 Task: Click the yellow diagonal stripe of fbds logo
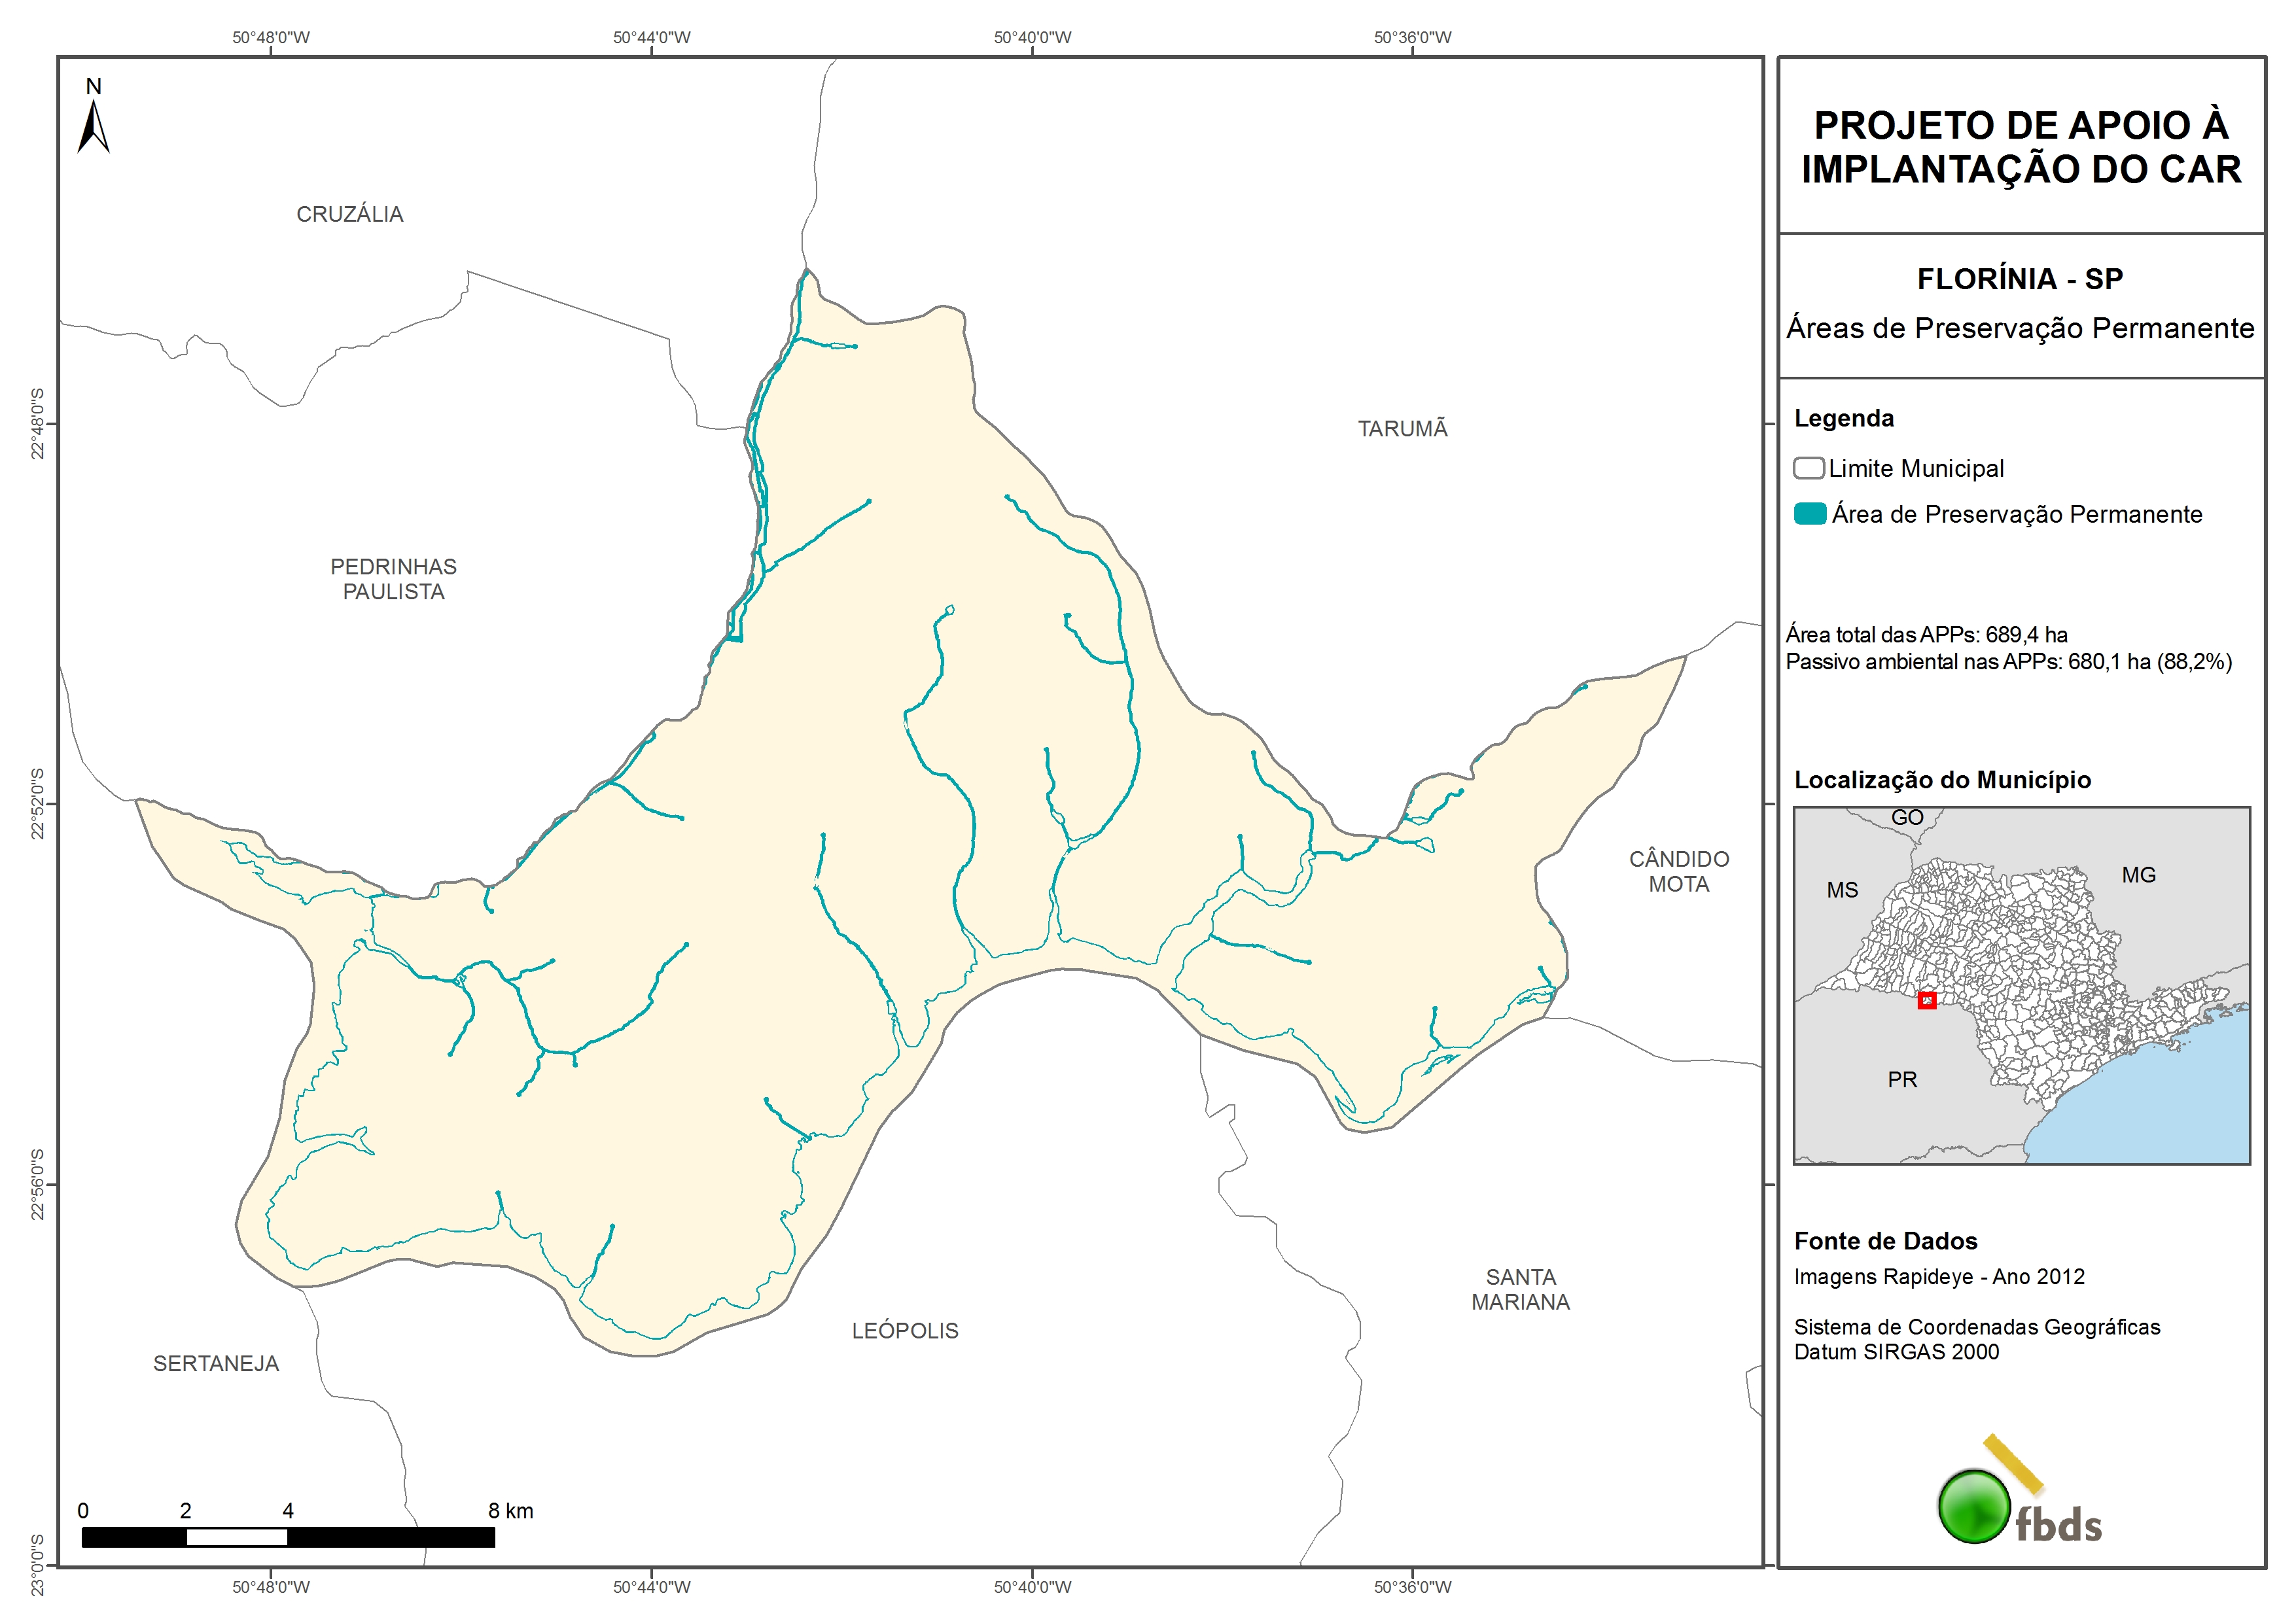pyautogui.click(x=2013, y=1463)
